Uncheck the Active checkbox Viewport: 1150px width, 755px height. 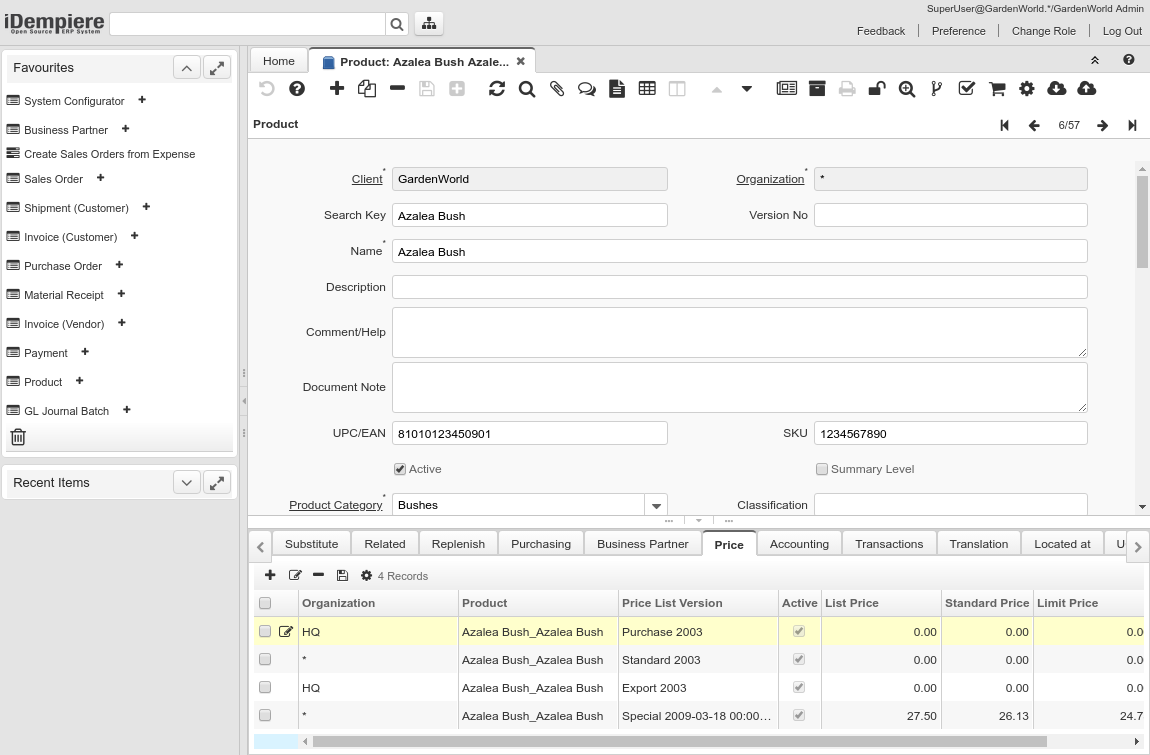pos(400,469)
